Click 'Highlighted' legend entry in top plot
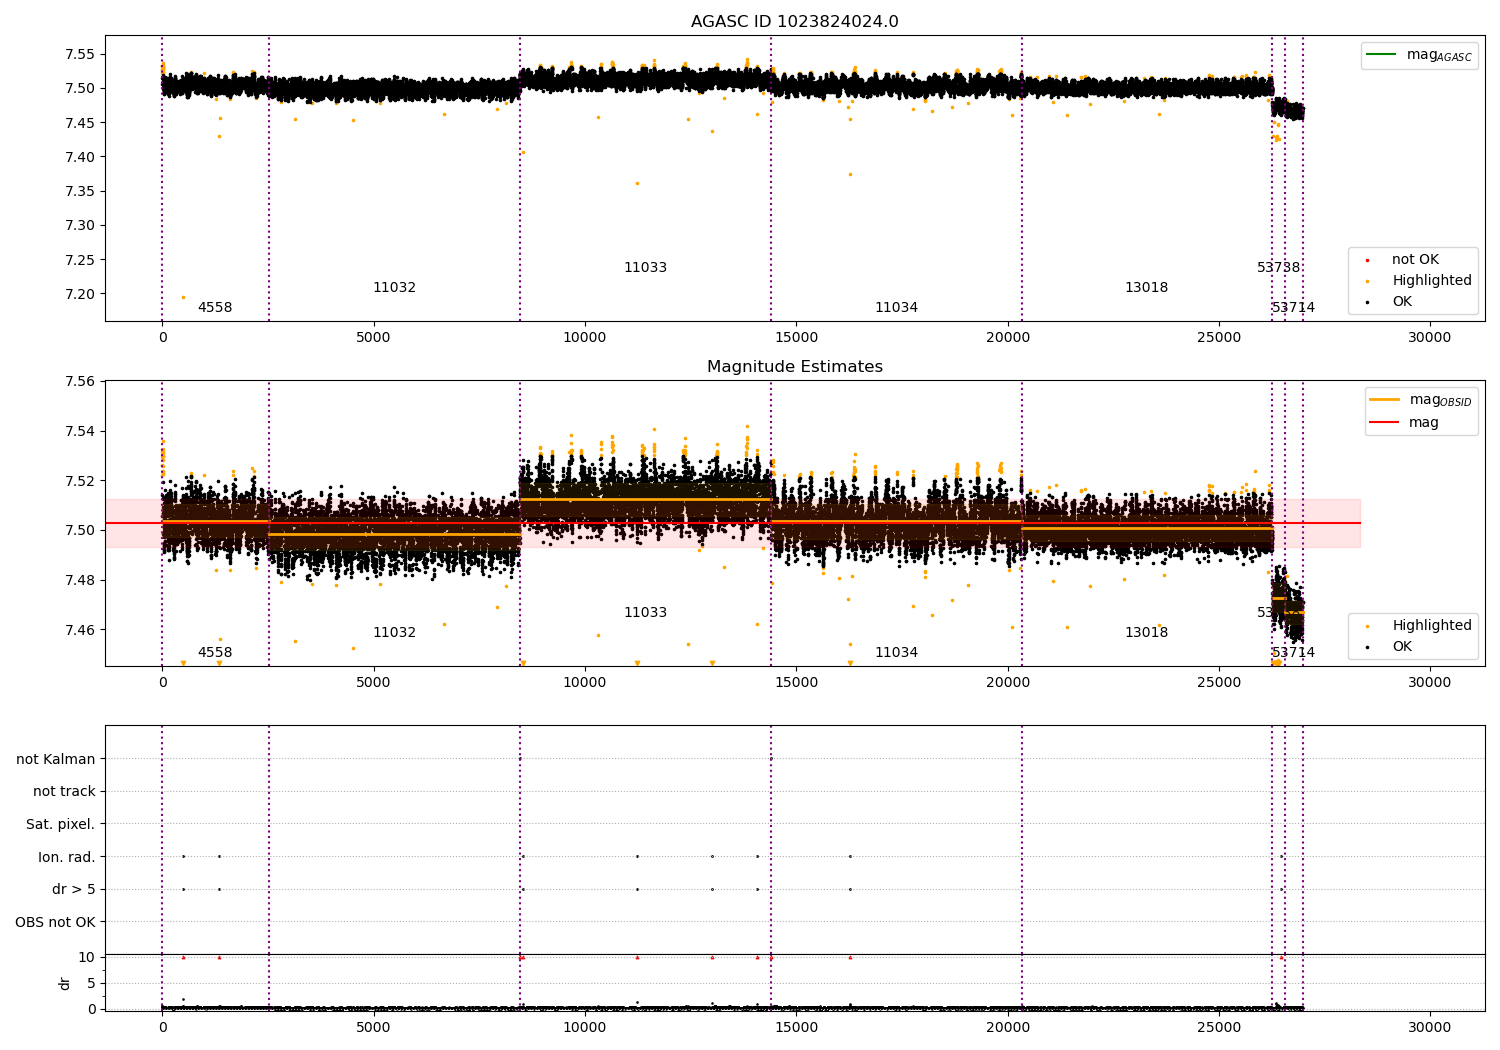 point(1419,281)
